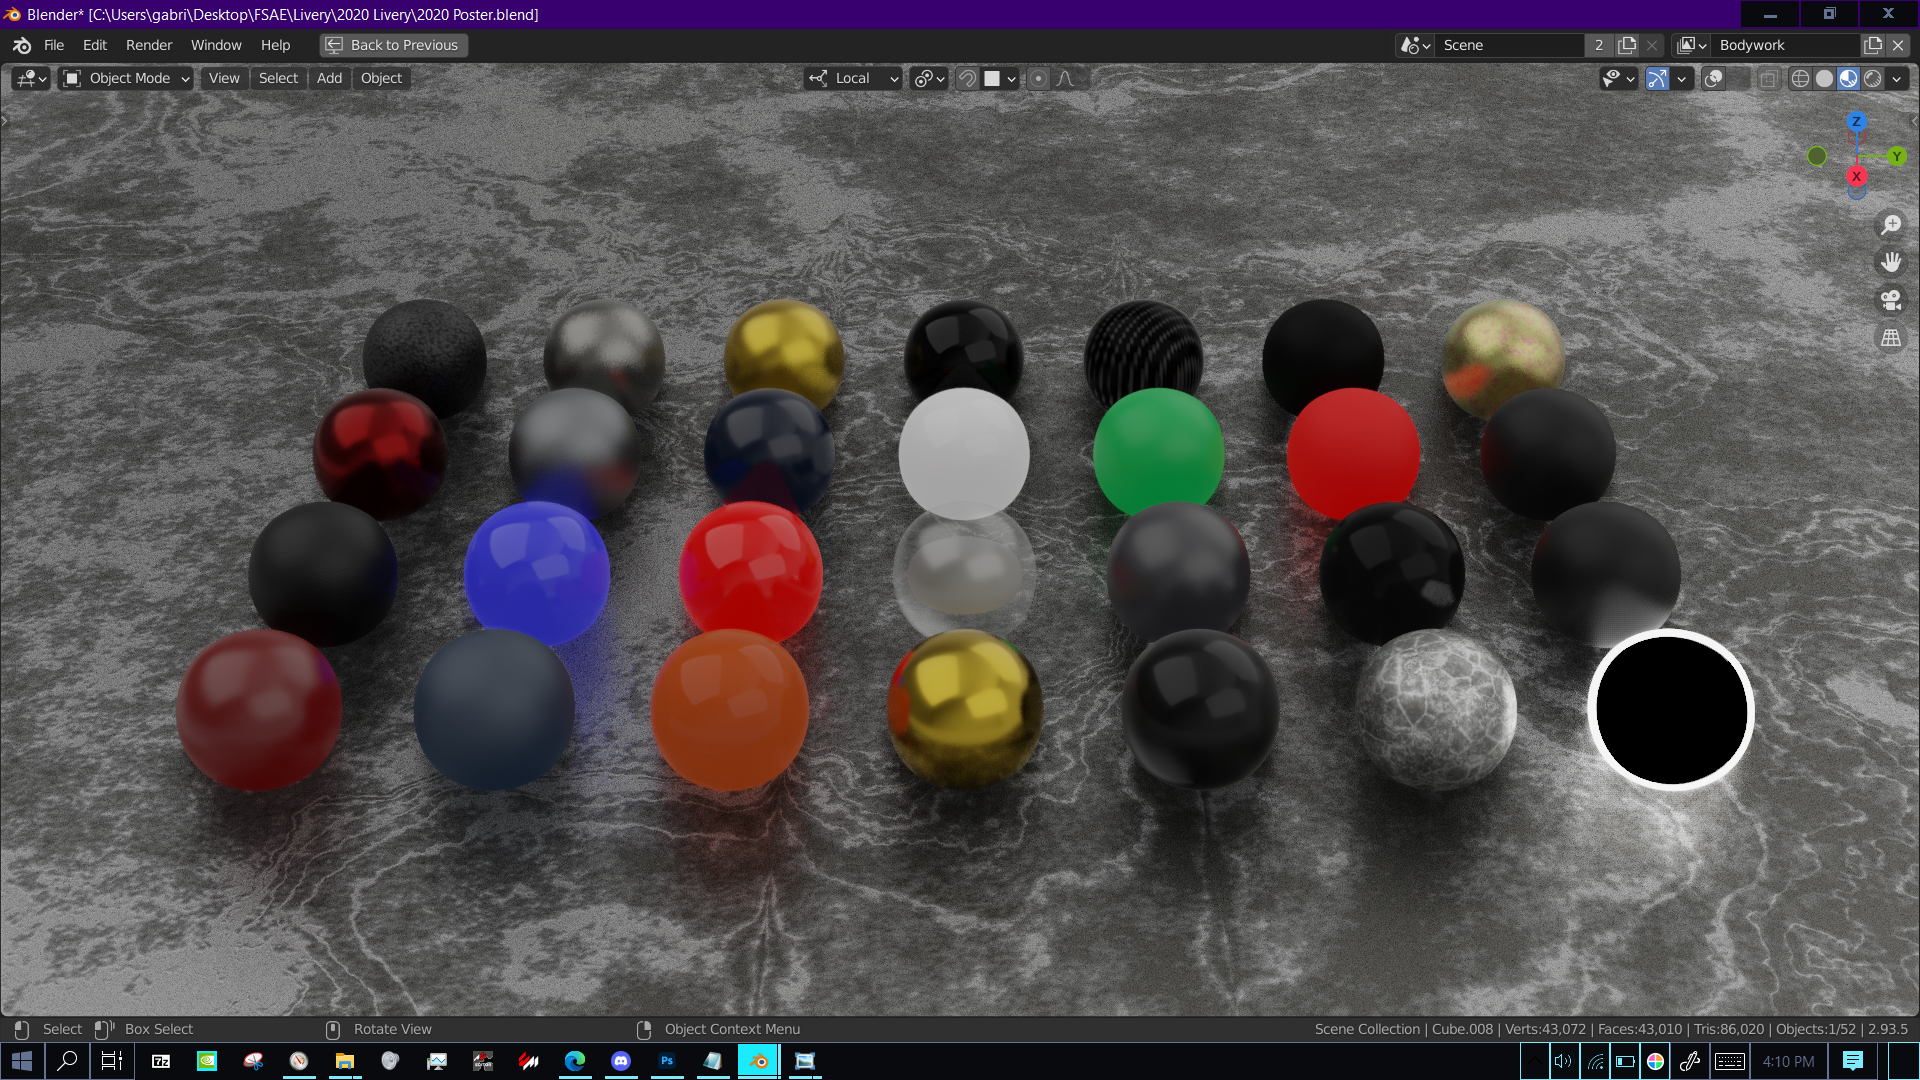
Task: Open the viewport View menu
Action: [224, 78]
